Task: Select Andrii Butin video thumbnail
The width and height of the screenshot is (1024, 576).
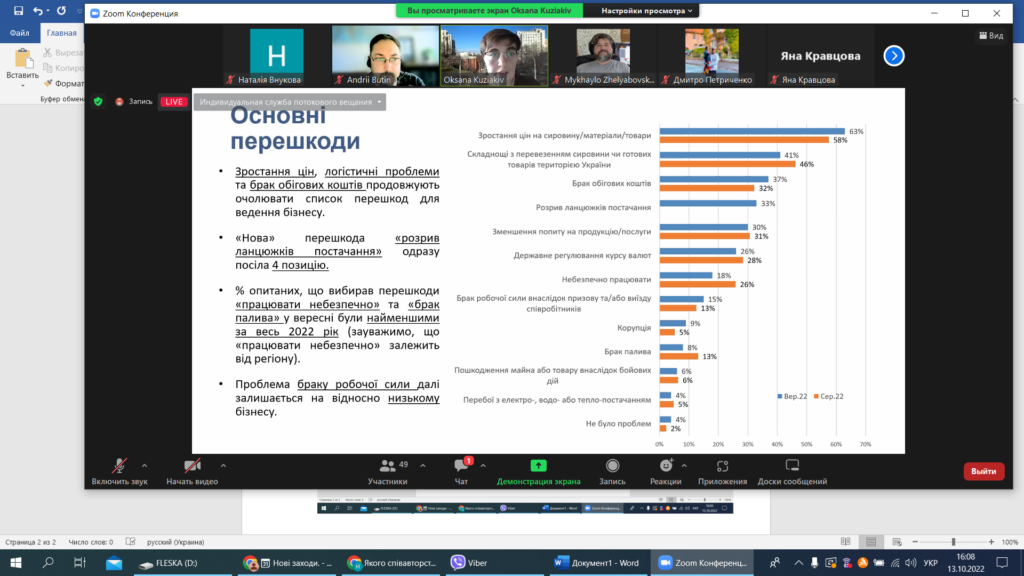Action: tap(385, 56)
